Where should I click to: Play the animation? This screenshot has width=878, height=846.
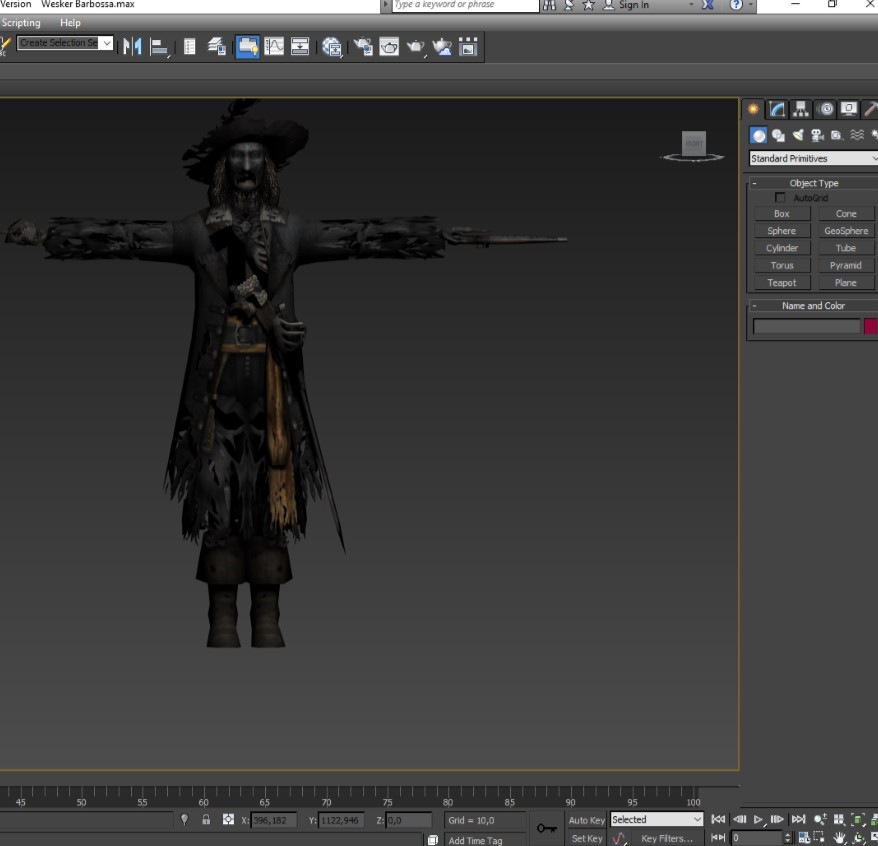click(x=758, y=819)
